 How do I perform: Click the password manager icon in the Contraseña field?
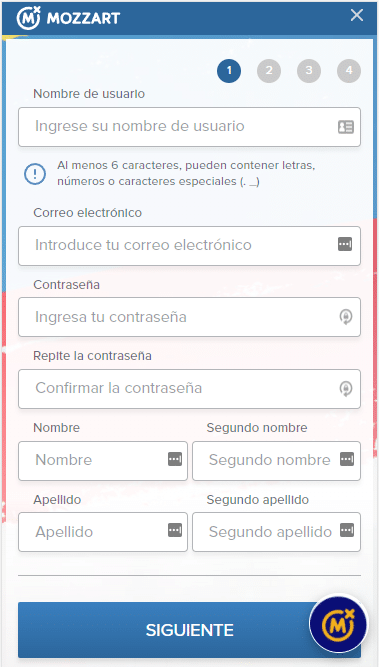tap(346, 317)
